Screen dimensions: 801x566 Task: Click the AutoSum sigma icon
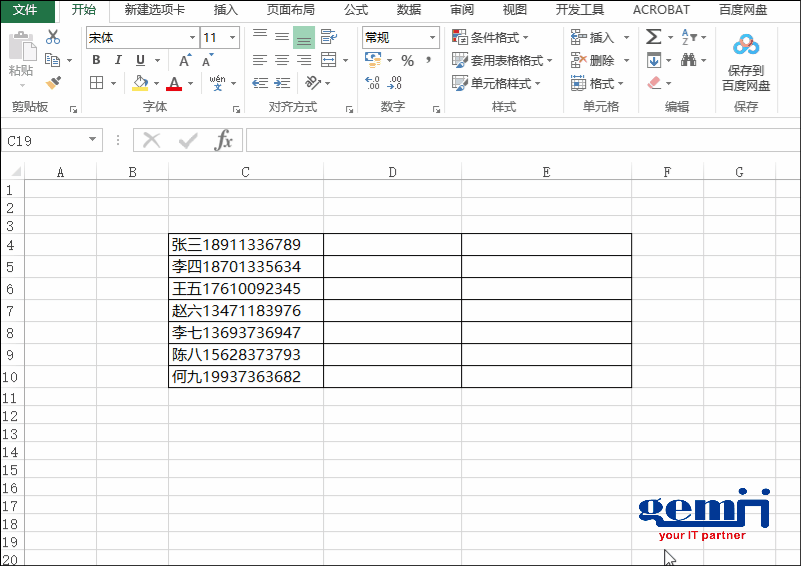[x=653, y=37]
